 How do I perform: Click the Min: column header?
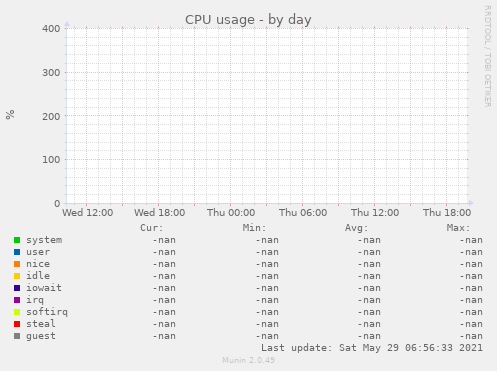click(x=254, y=228)
